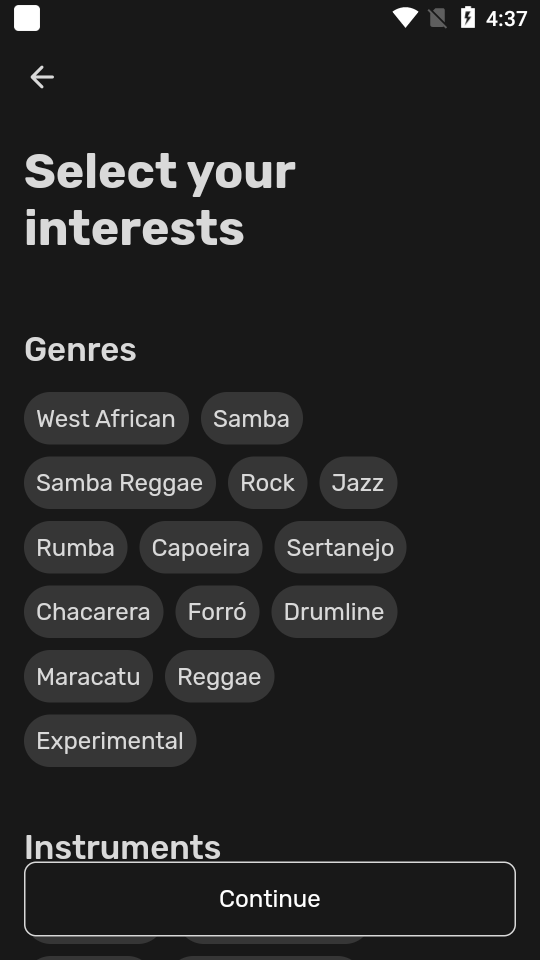Toggle the Samba genre chip
This screenshot has width=540, height=960.
click(x=252, y=419)
